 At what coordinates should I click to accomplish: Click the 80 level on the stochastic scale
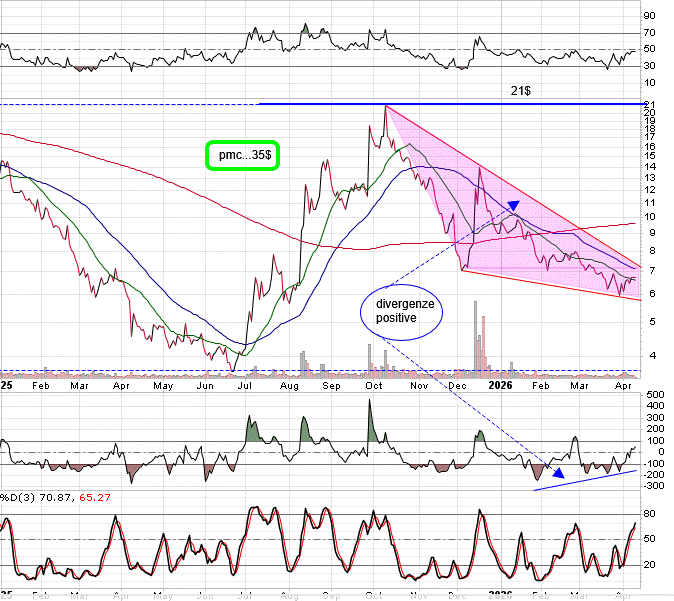(x=649, y=514)
